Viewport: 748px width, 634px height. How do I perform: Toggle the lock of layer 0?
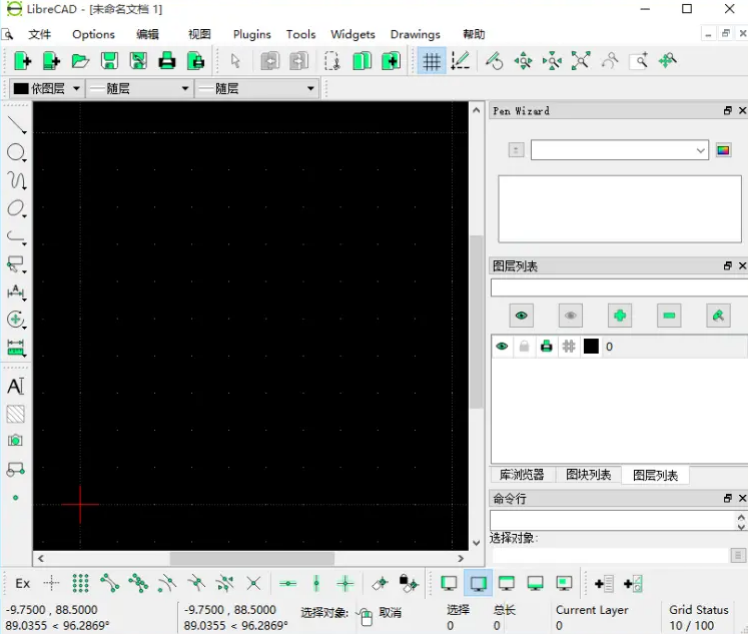[x=524, y=346]
